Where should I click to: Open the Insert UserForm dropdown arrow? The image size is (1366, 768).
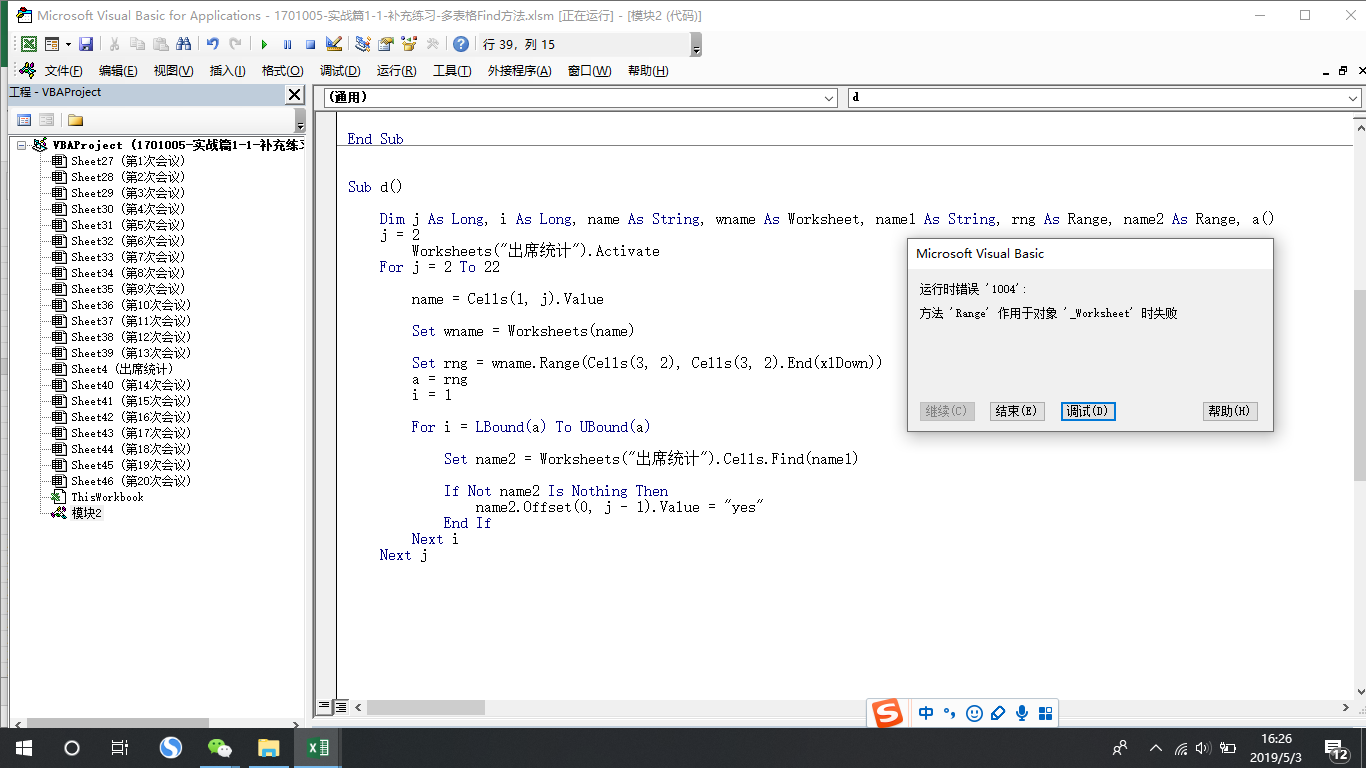coord(67,44)
